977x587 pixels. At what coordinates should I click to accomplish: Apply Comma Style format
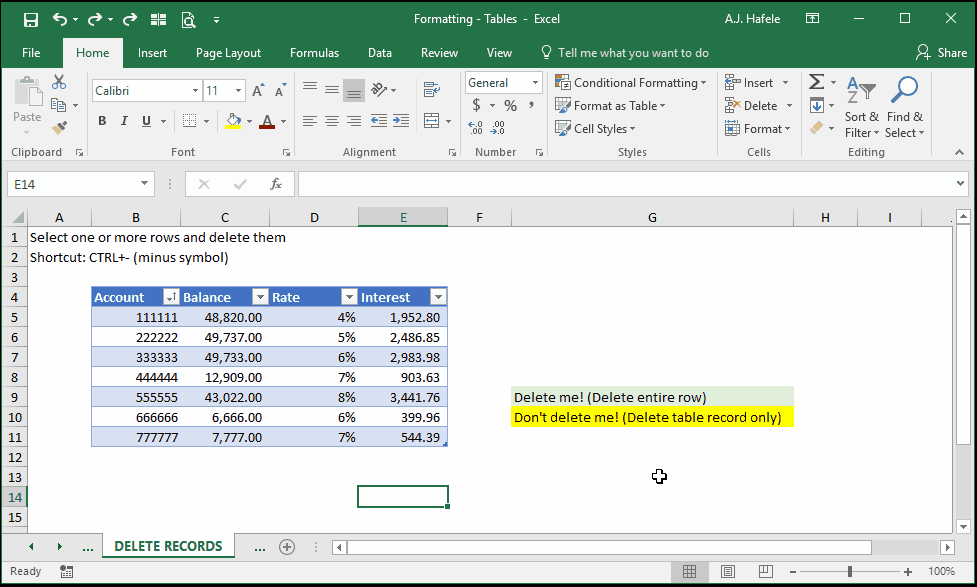(531, 105)
